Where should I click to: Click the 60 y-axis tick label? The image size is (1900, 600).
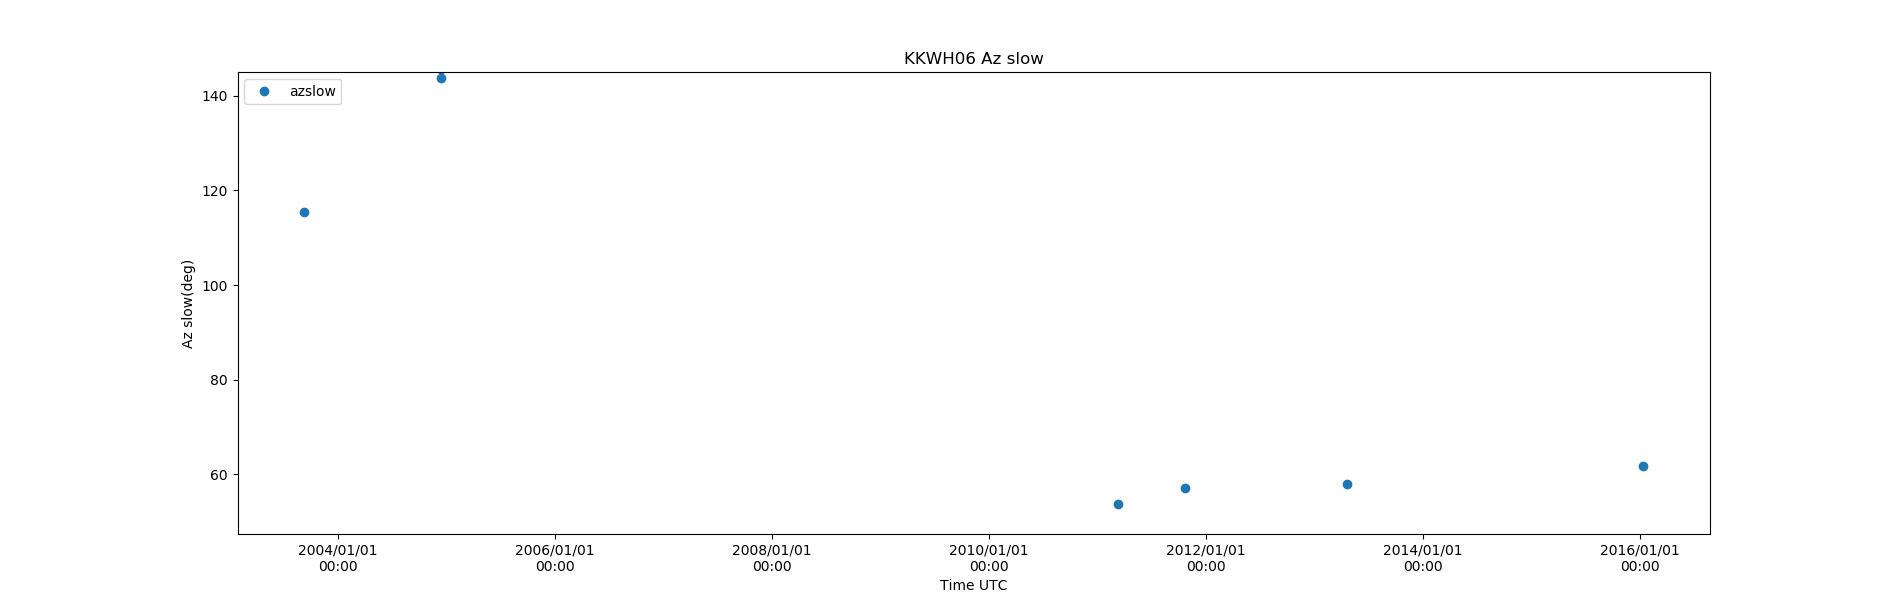[x=219, y=475]
